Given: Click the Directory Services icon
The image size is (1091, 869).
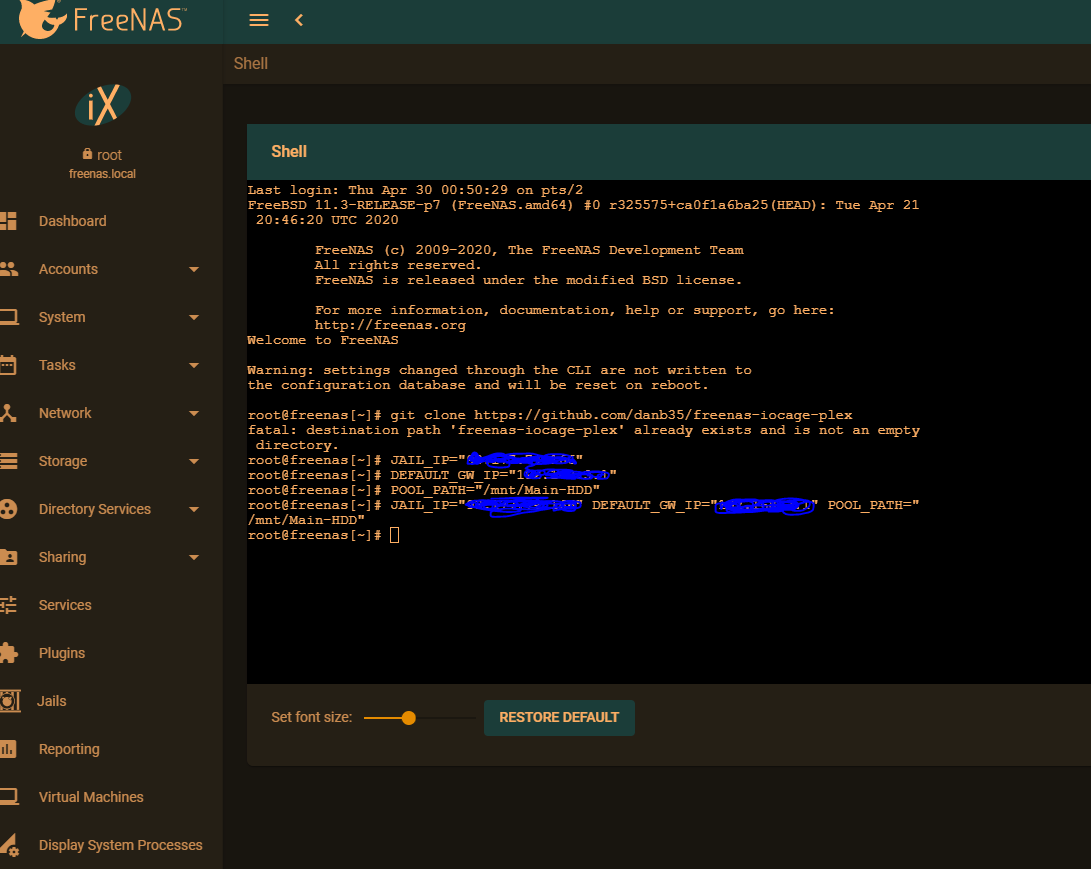Looking at the screenshot, I should pyautogui.click(x=8, y=509).
